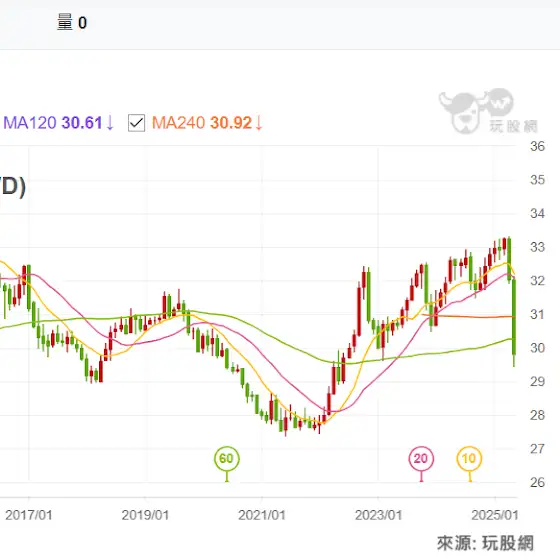Click the 2025/01 date axis label
Image resolution: width=560 pixels, height=560 pixels.
pyautogui.click(x=495, y=515)
